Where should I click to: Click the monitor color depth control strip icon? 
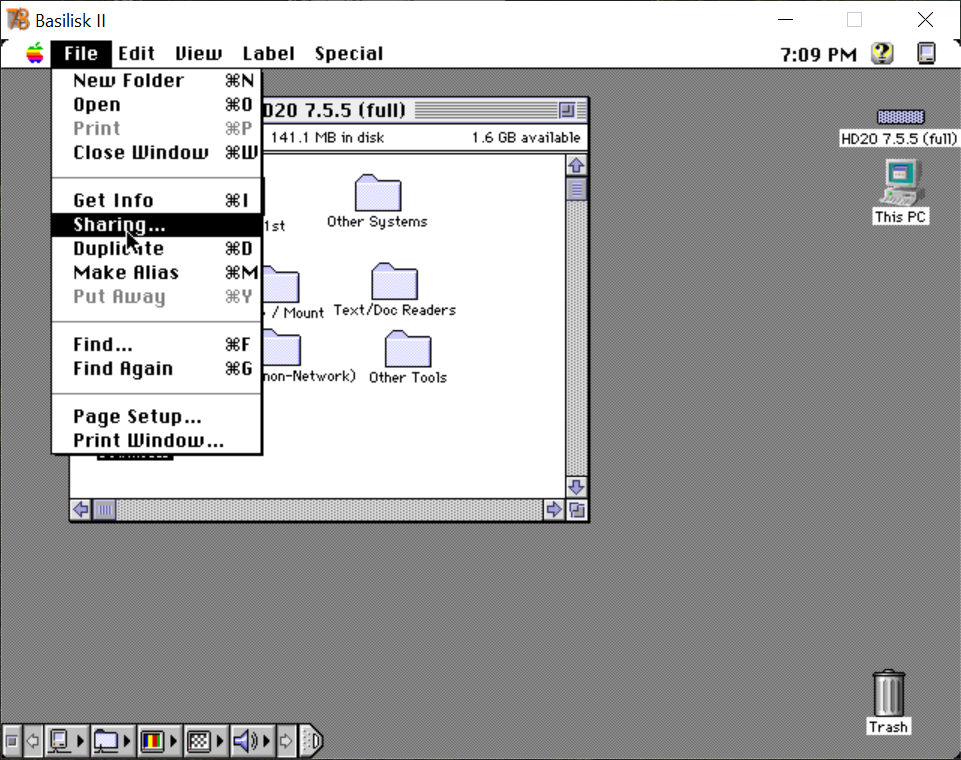pyautogui.click(x=152, y=741)
